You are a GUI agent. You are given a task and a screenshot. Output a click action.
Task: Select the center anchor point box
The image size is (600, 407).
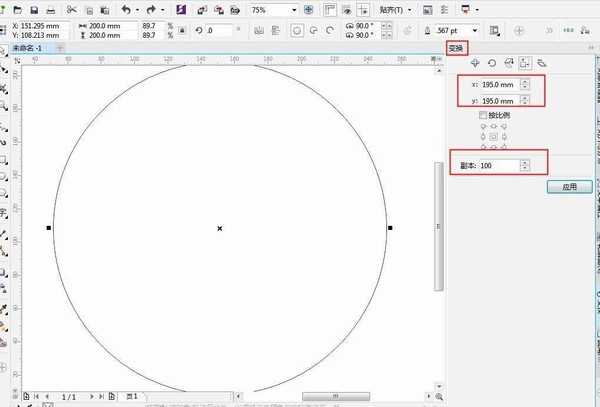pos(494,136)
